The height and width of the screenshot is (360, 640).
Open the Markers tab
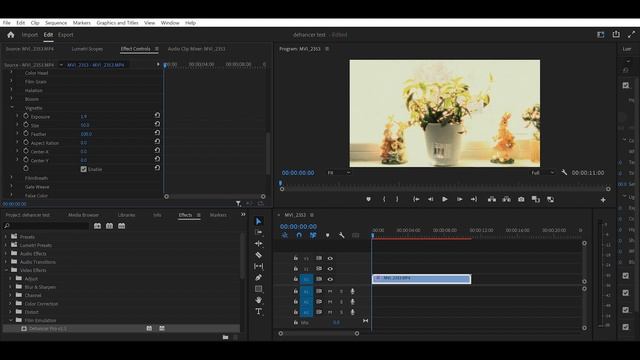coord(218,215)
